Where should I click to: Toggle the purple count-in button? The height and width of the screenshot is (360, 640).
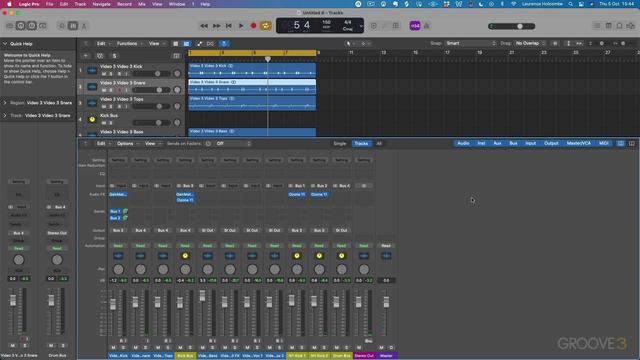(415, 26)
